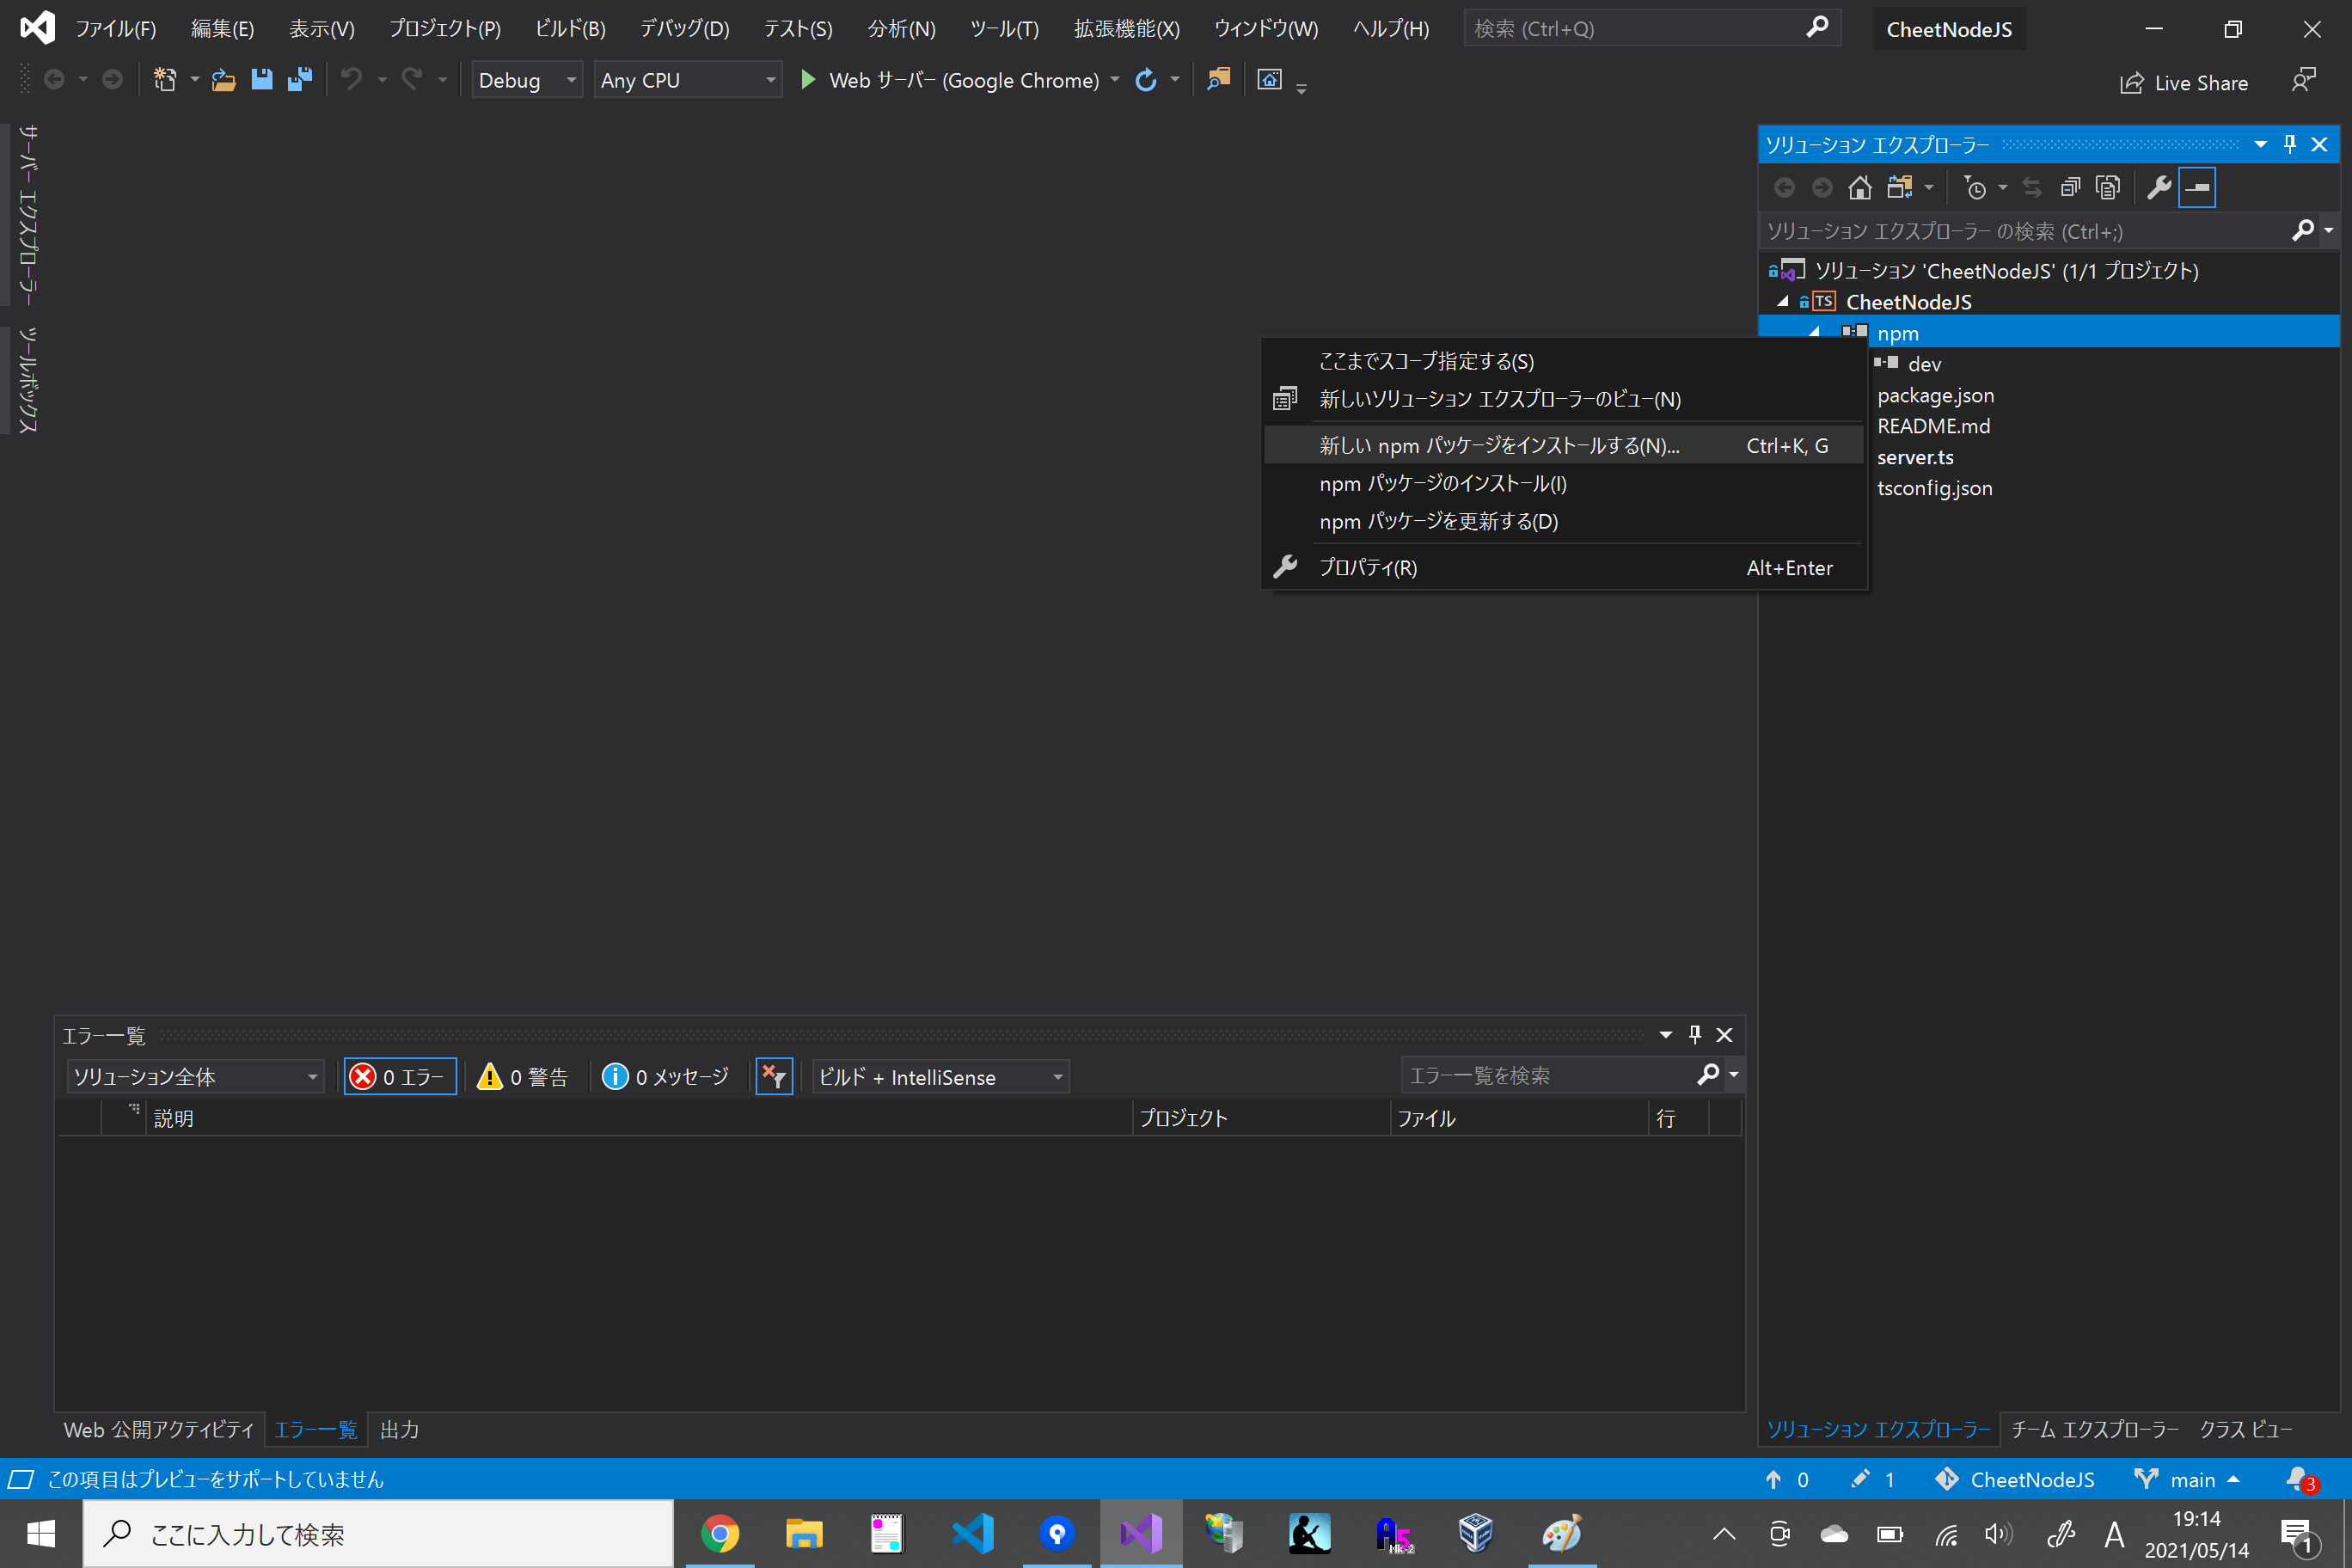Toggle the Preview Selected Items button
This screenshot has height=1568, width=2352.
coord(2197,187)
